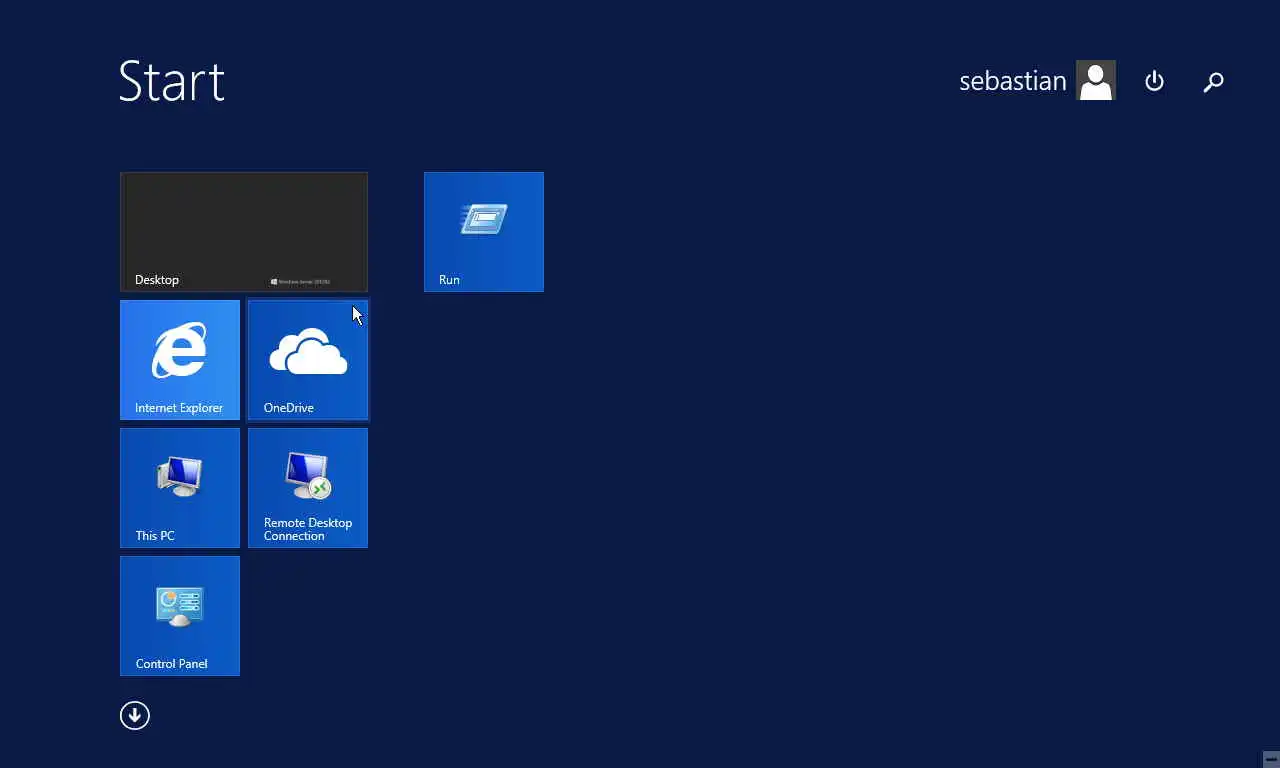Click the power options button
Viewport: 1280px width, 768px height.
pos(1154,81)
